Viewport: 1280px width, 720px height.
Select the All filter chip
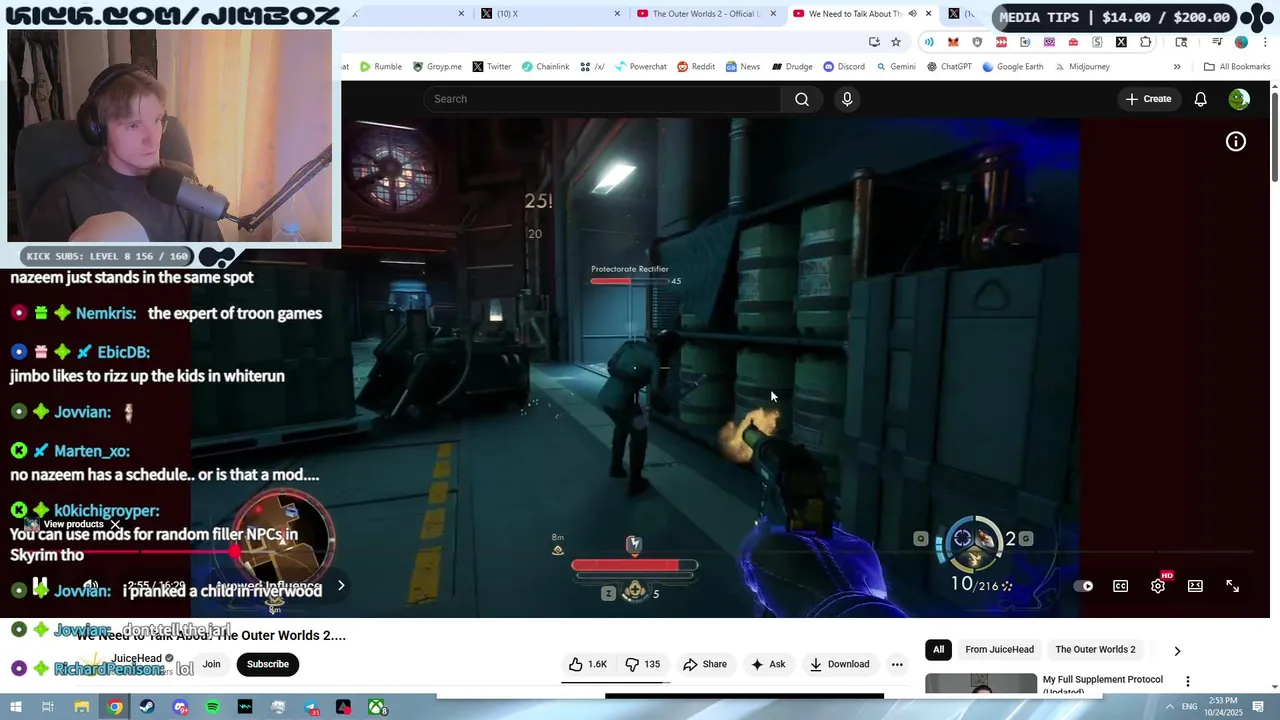pyautogui.click(x=938, y=650)
